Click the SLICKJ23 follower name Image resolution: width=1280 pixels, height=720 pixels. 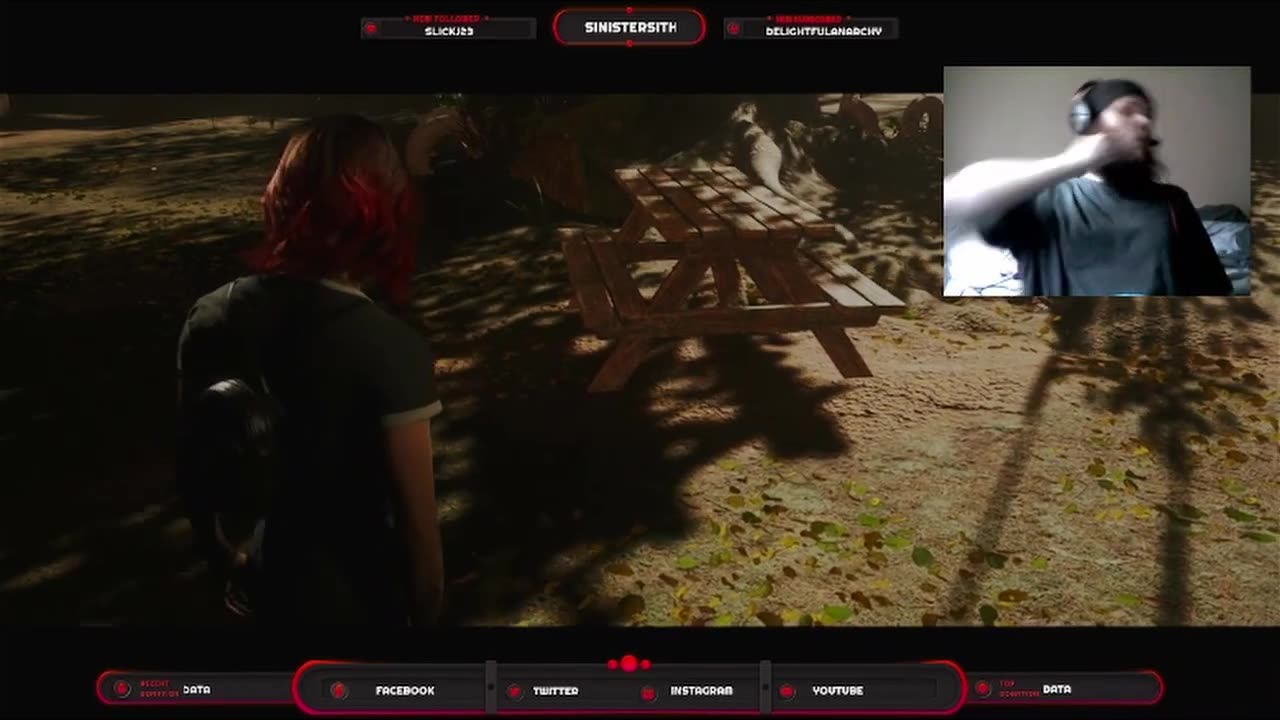(449, 32)
